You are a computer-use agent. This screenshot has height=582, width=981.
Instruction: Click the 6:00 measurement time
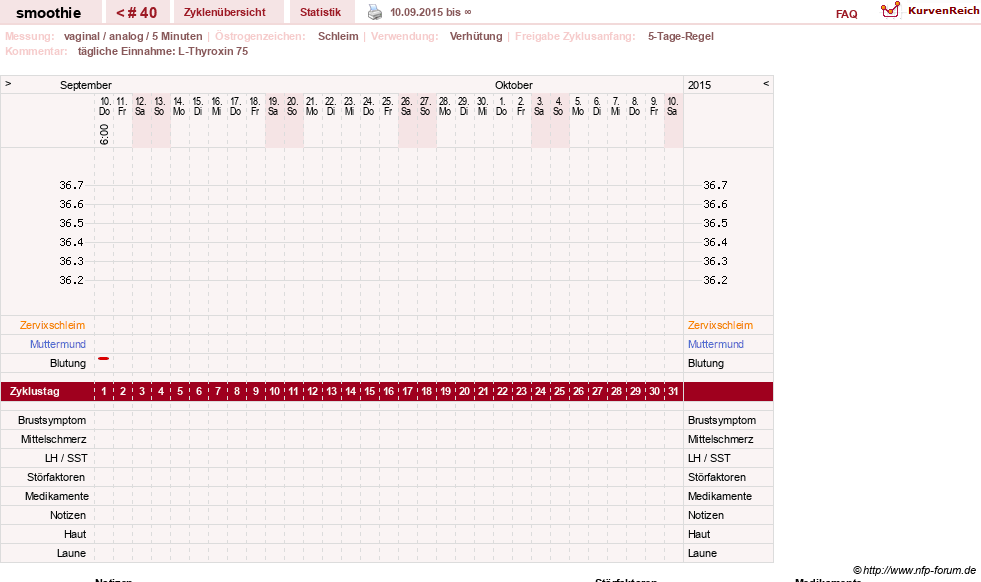click(x=104, y=134)
